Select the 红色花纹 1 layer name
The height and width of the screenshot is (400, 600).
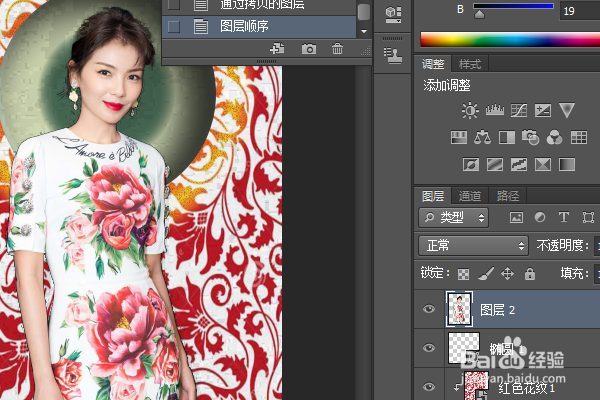pyautogui.click(x=527, y=389)
